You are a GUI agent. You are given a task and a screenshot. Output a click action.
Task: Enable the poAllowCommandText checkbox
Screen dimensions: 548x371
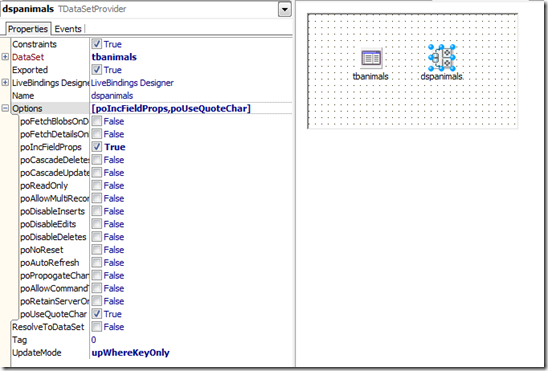point(97,288)
